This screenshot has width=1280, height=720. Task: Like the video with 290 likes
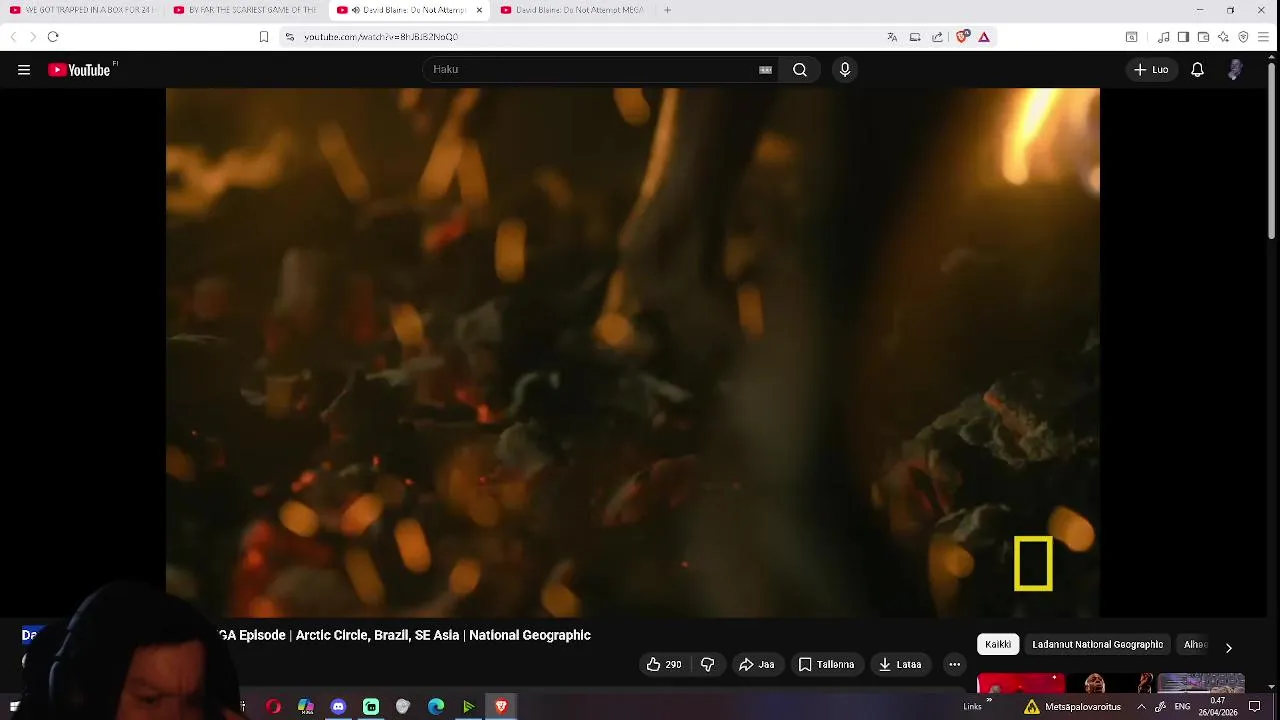[x=664, y=664]
